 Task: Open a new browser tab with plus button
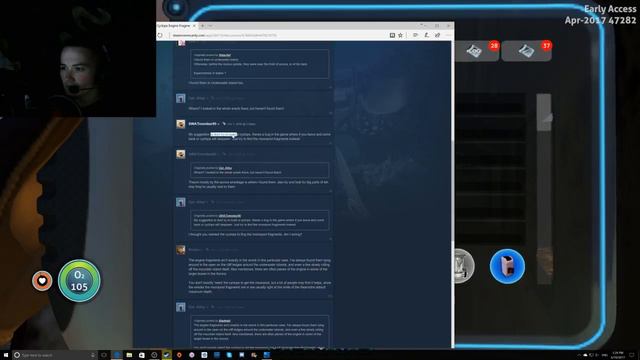pos(202,26)
